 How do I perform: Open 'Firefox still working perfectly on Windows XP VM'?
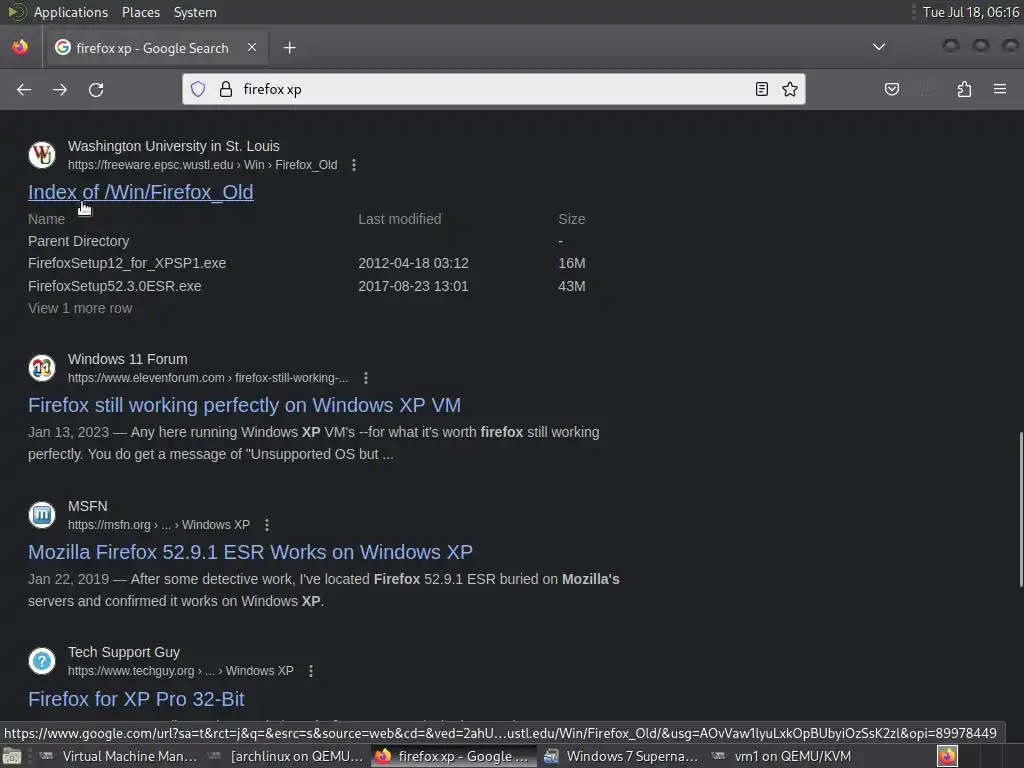tap(244, 405)
